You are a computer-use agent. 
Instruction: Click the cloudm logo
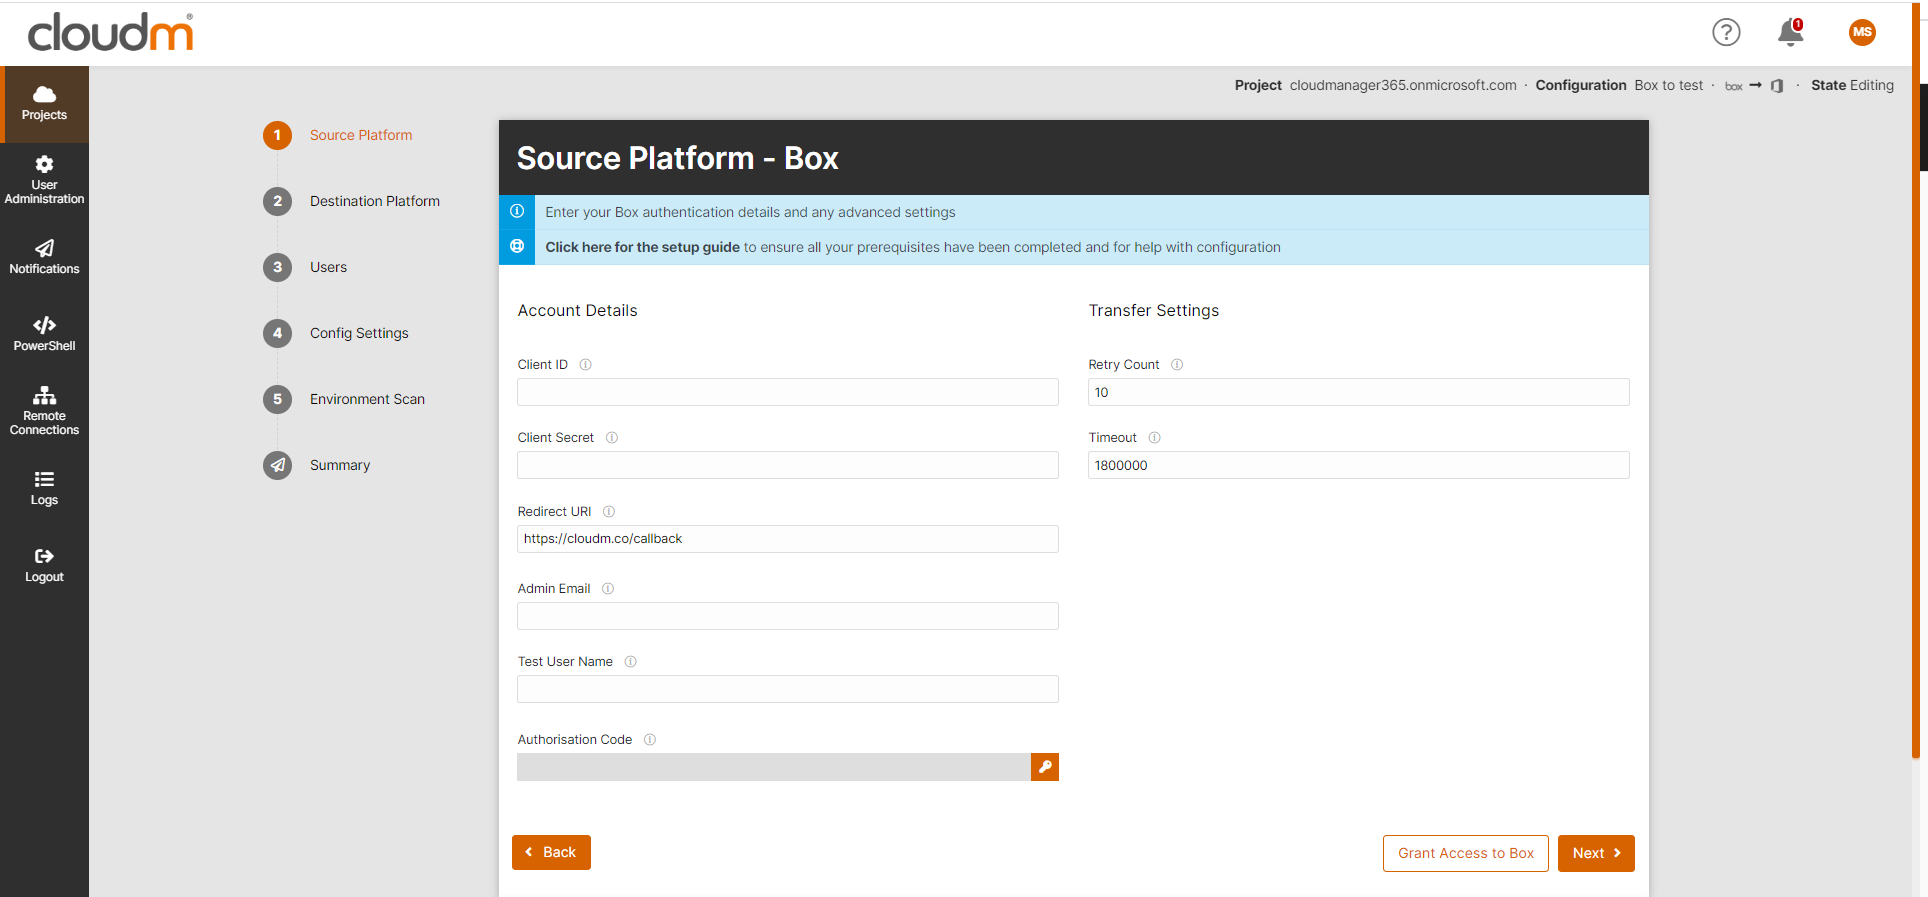[110, 32]
